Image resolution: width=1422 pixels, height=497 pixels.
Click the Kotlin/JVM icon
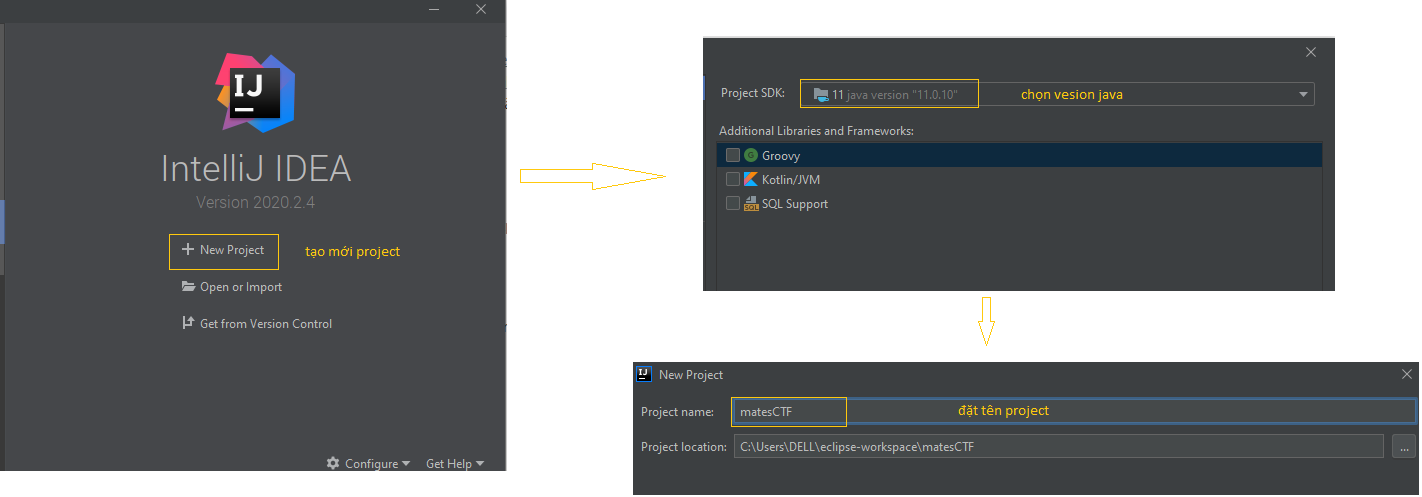point(751,179)
